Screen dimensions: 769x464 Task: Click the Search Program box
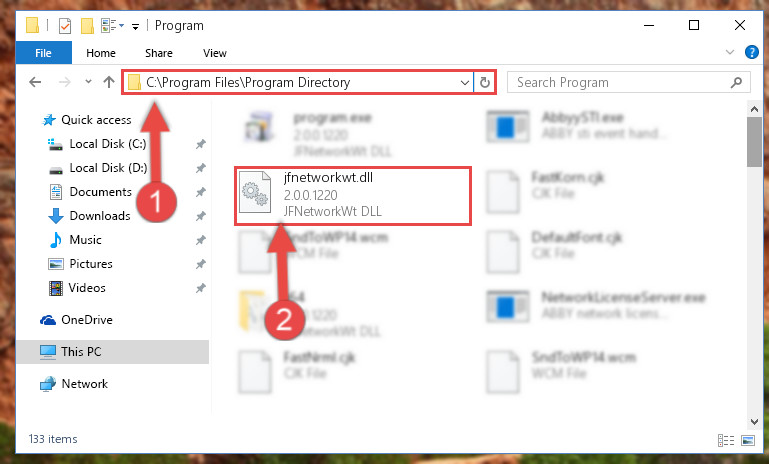(x=628, y=82)
